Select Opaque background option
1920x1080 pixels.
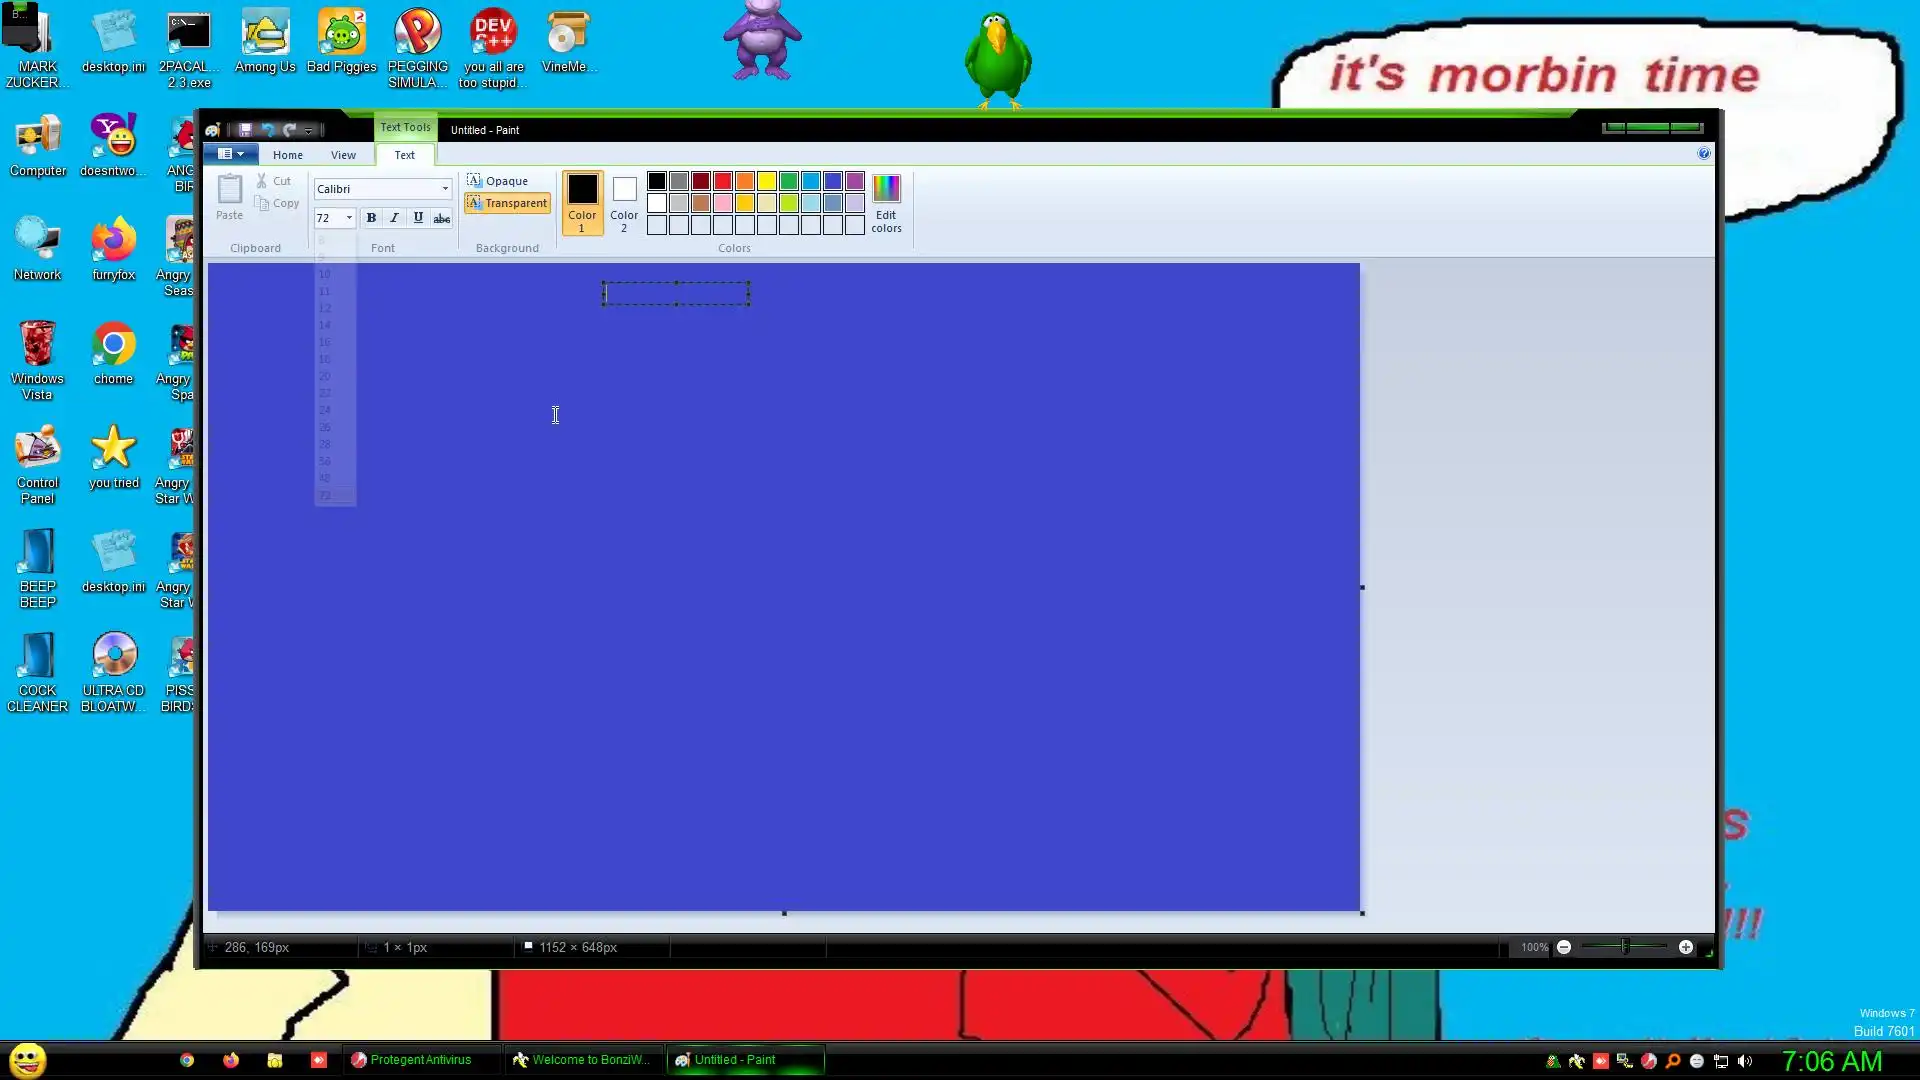[x=498, y=181]
